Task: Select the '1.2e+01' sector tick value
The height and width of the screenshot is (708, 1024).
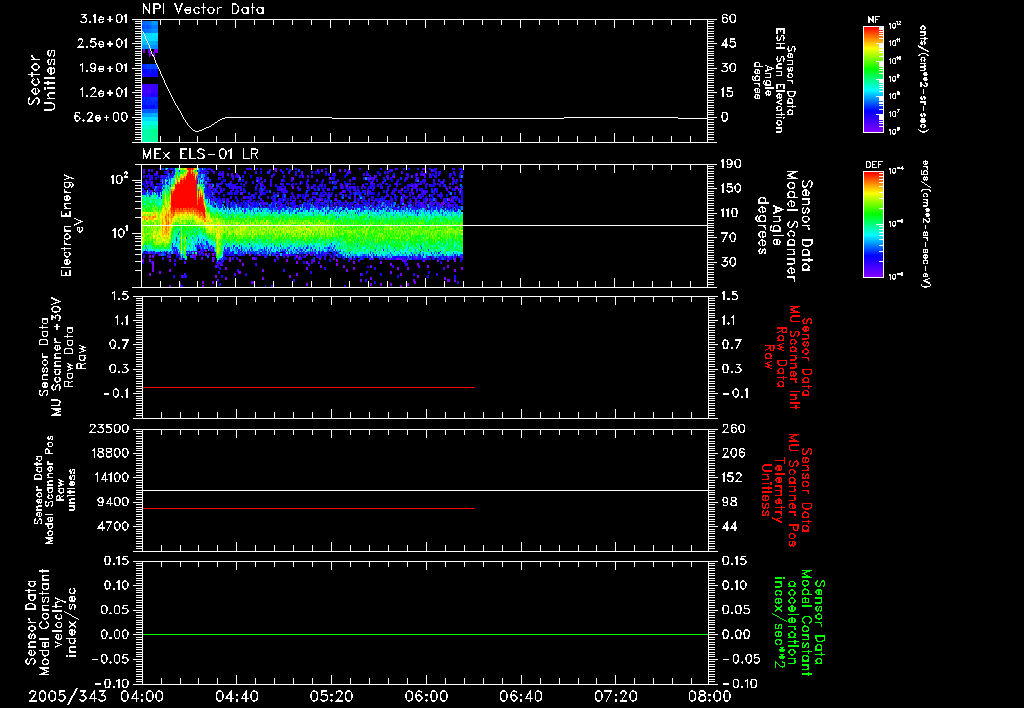Action: tap(103, 93)
